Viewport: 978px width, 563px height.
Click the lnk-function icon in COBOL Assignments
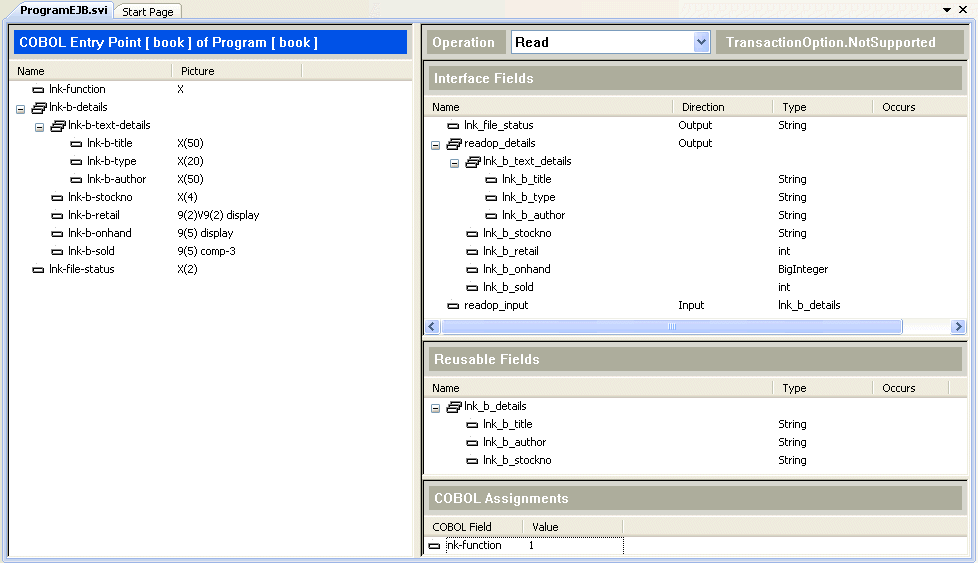click(435, 546)
